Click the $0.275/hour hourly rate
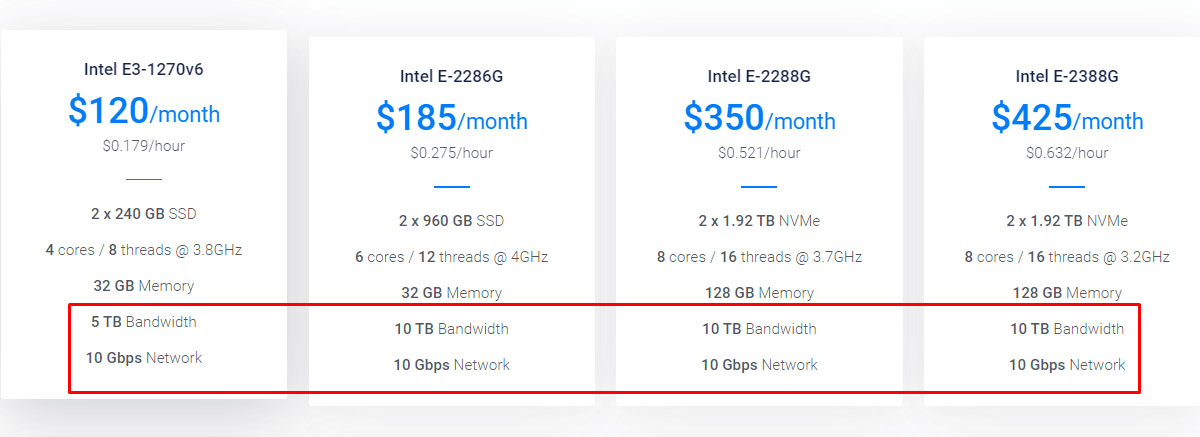The width and height of the screenshot is (1200, 437). 452,153
